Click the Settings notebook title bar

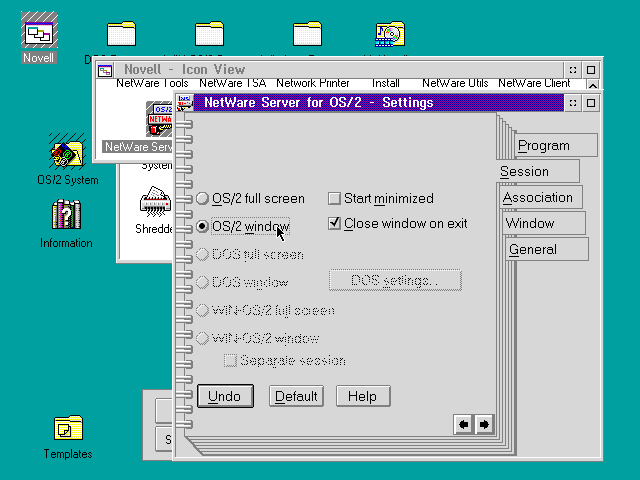[378, 102]
